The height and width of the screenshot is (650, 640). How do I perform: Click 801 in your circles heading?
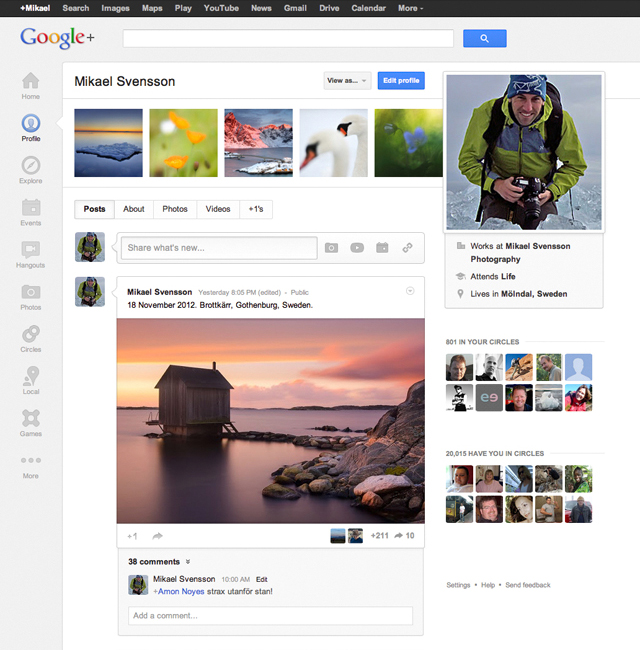click(482, 342)
